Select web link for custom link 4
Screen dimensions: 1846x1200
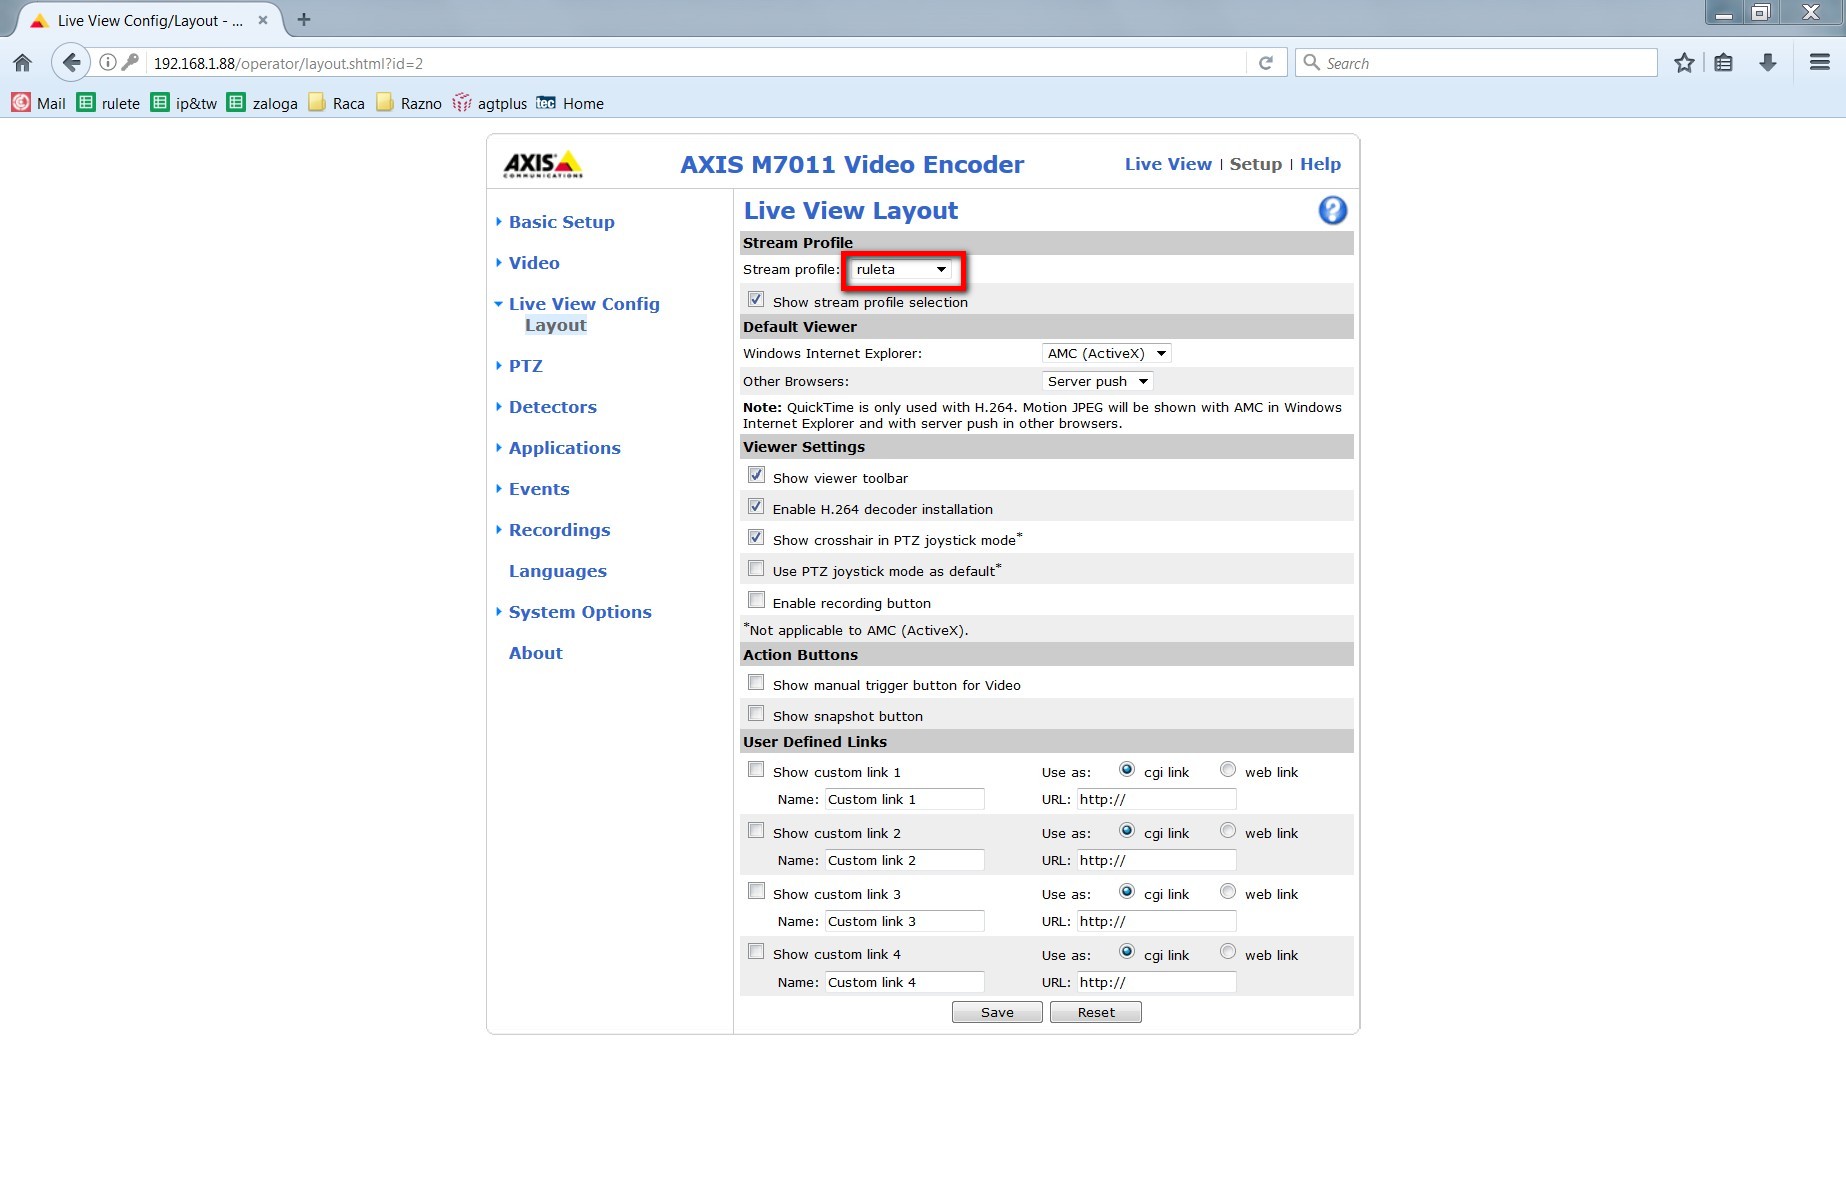click(1228, 952)
